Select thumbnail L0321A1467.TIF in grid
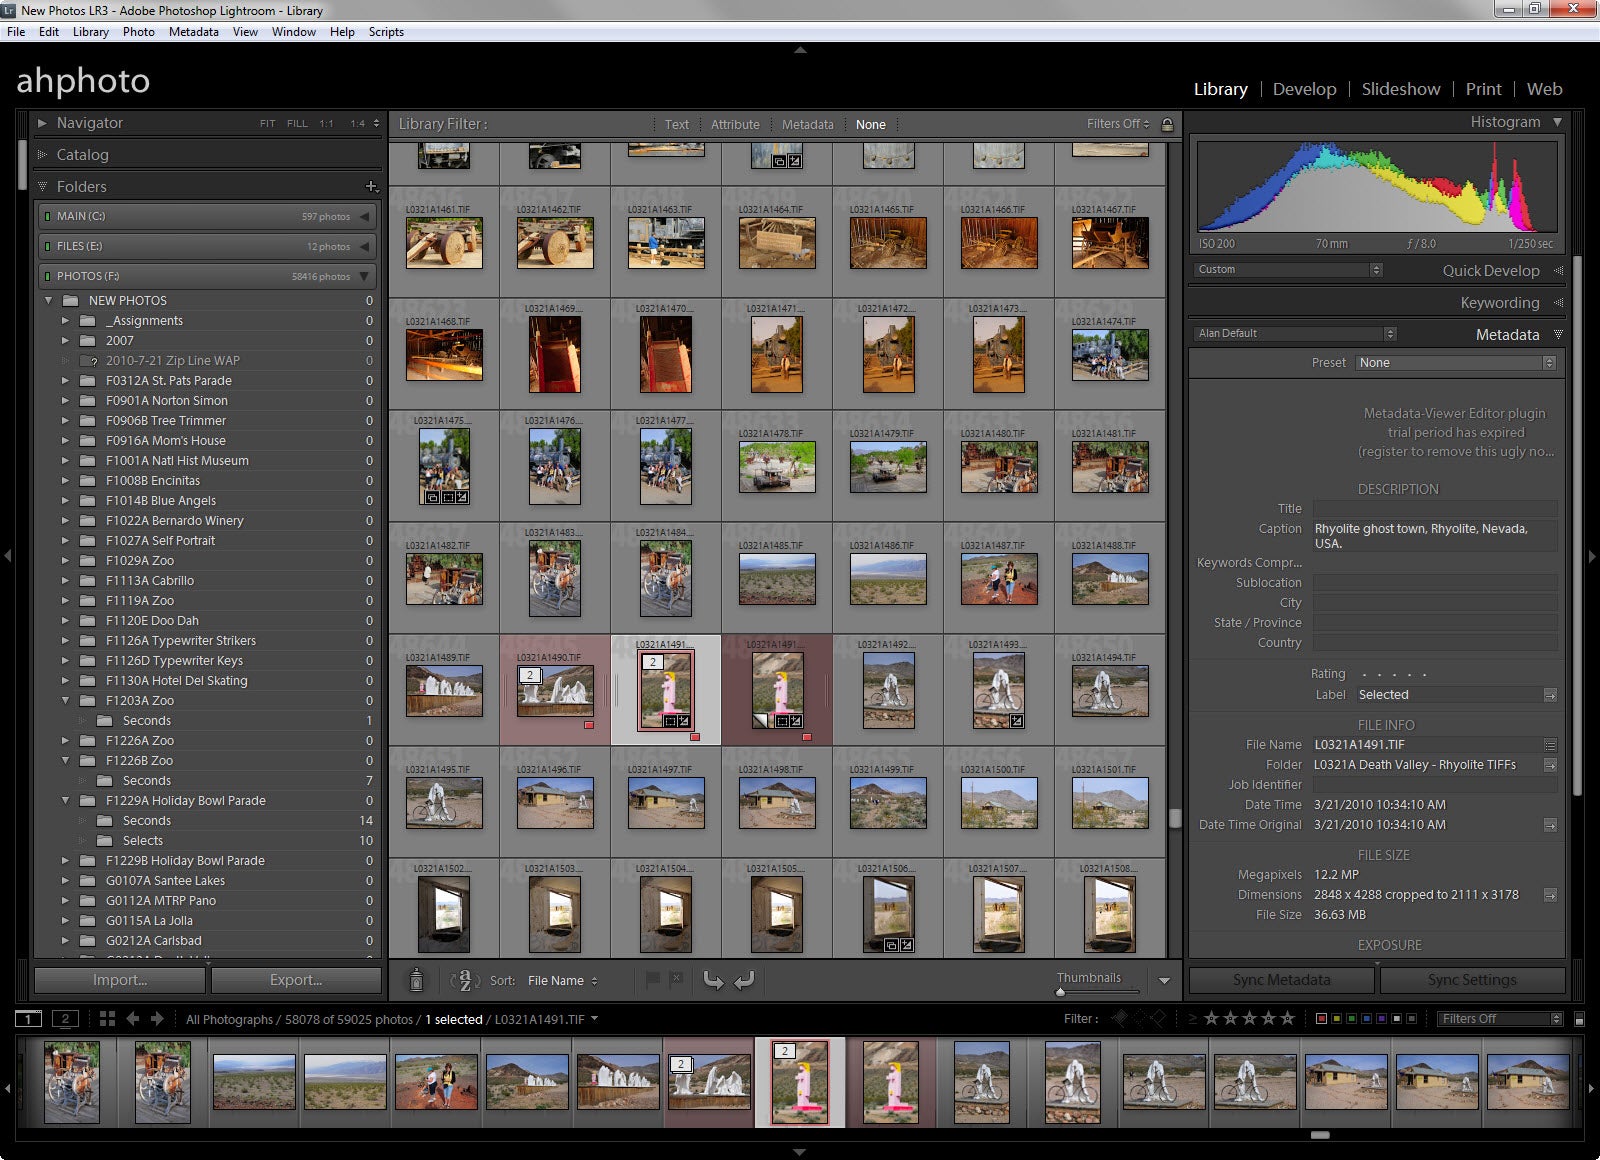The width and height of the screenshot is (1600, 1160). 1110,244
